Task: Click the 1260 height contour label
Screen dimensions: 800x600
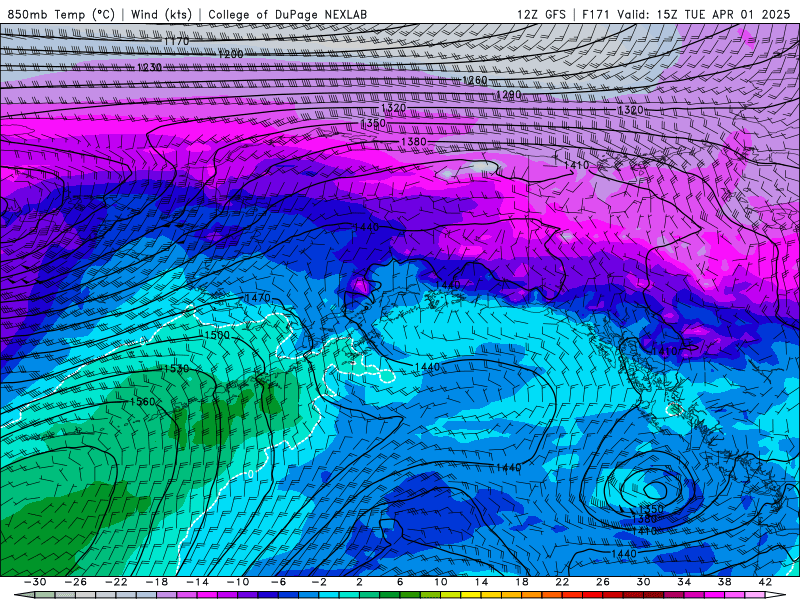Action: pyautogui.click(x=475, y=80)
